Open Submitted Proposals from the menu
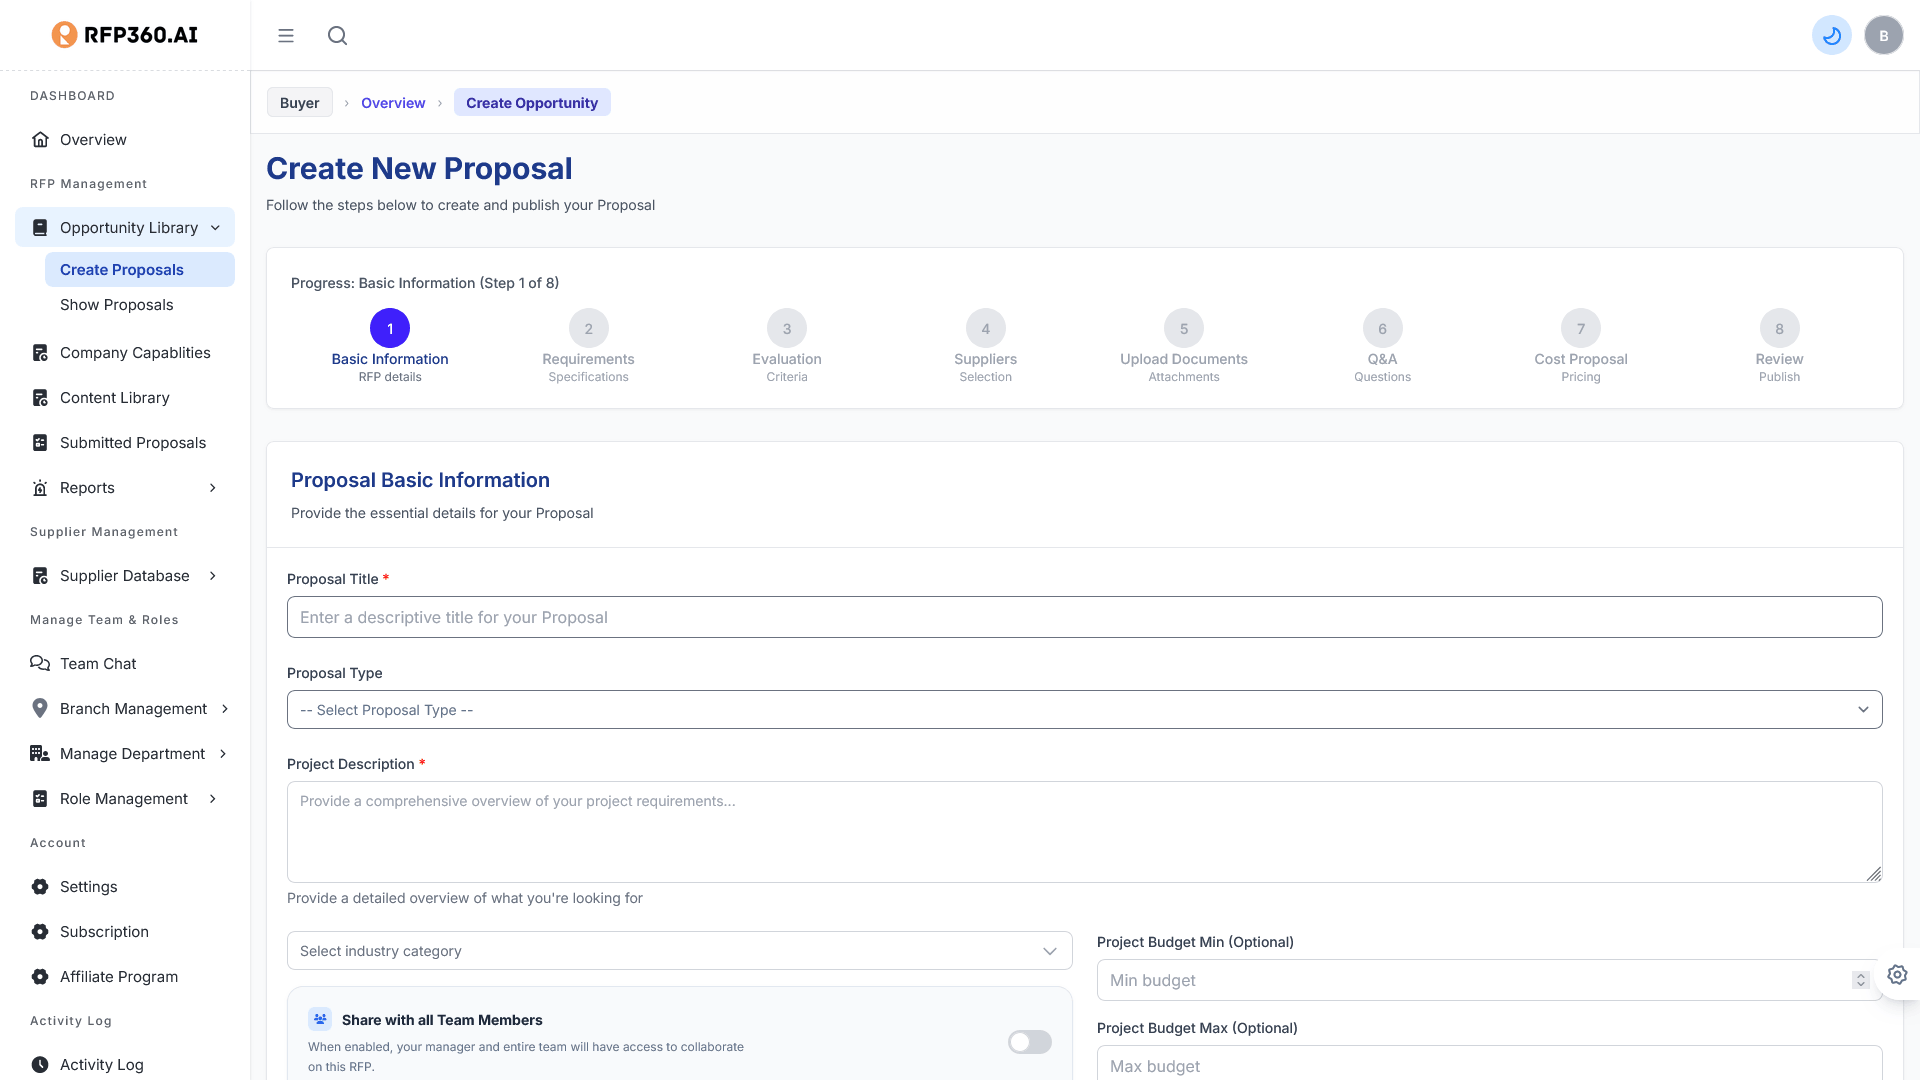Screen dimensions: 1920x1080 point(132,442)
